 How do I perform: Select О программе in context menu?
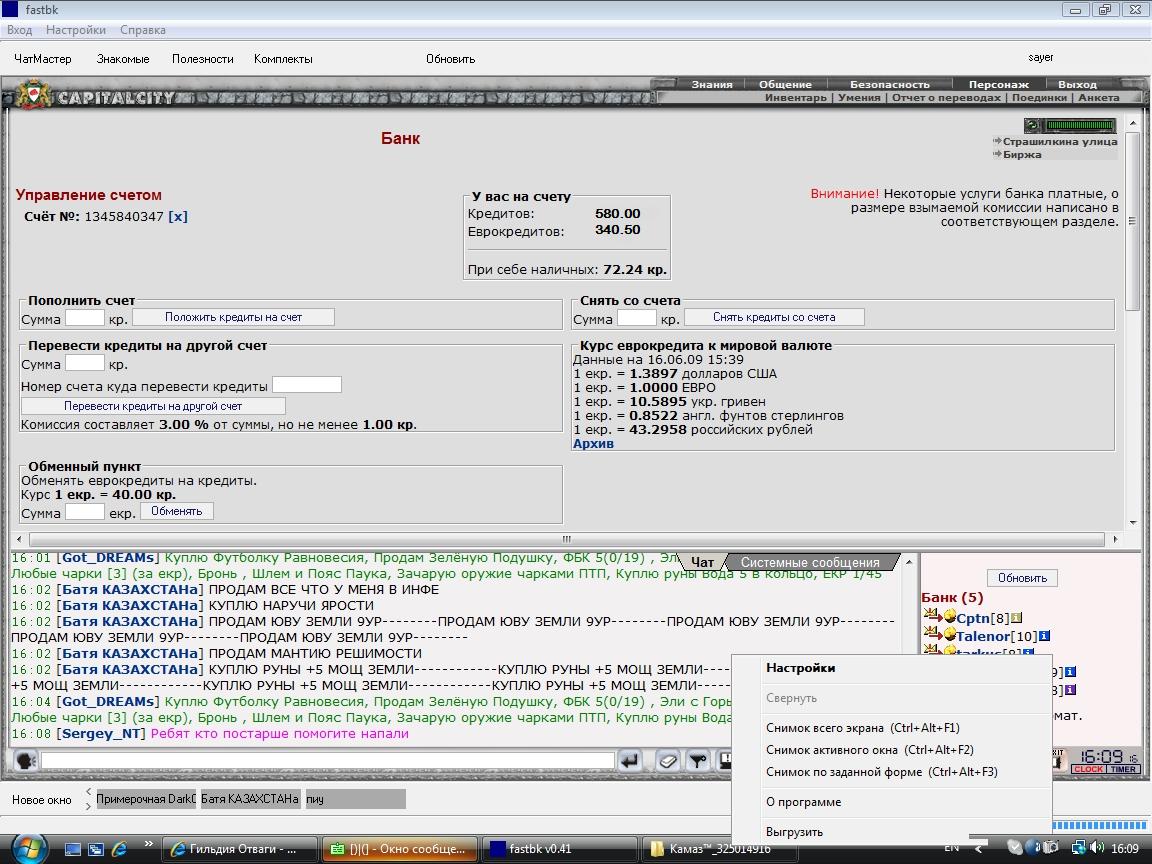pos(891,802)
